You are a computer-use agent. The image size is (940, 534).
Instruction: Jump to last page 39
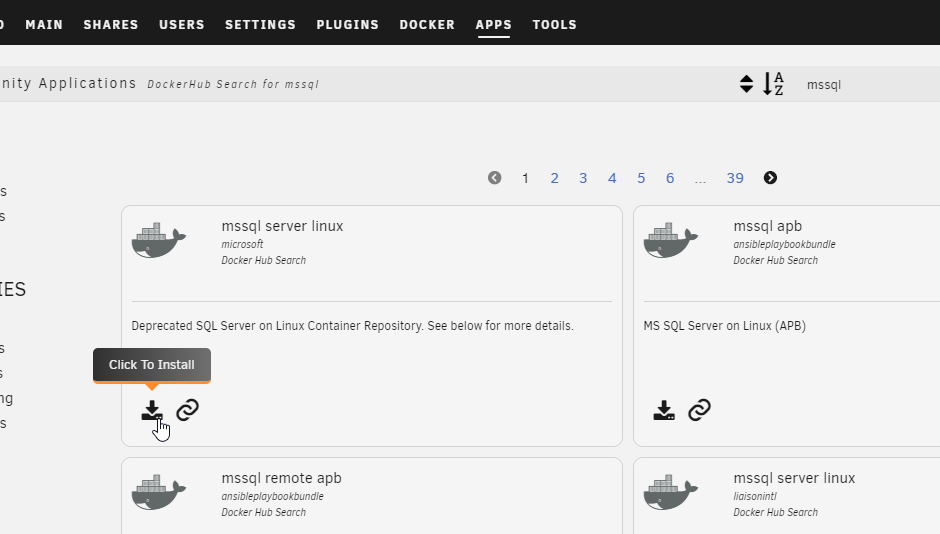point(735,178)
